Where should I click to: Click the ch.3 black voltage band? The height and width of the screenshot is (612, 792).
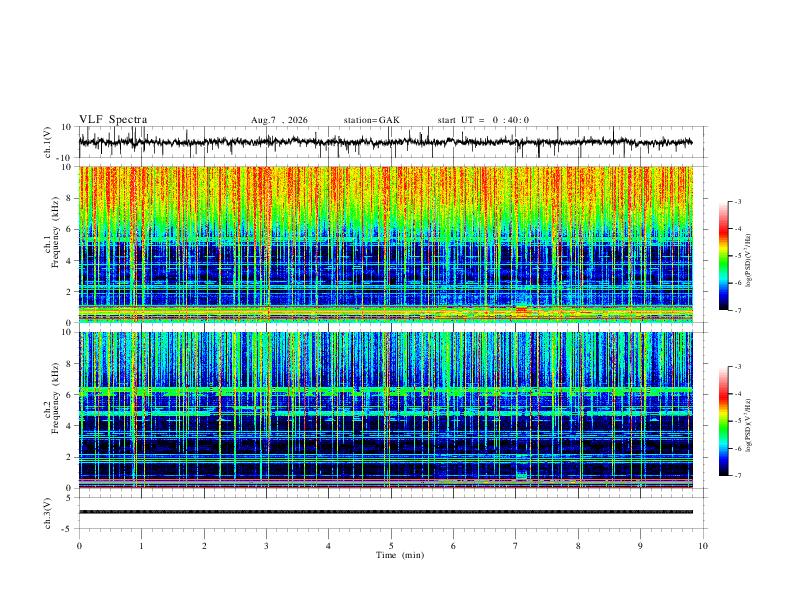click(x=385, y=512)
